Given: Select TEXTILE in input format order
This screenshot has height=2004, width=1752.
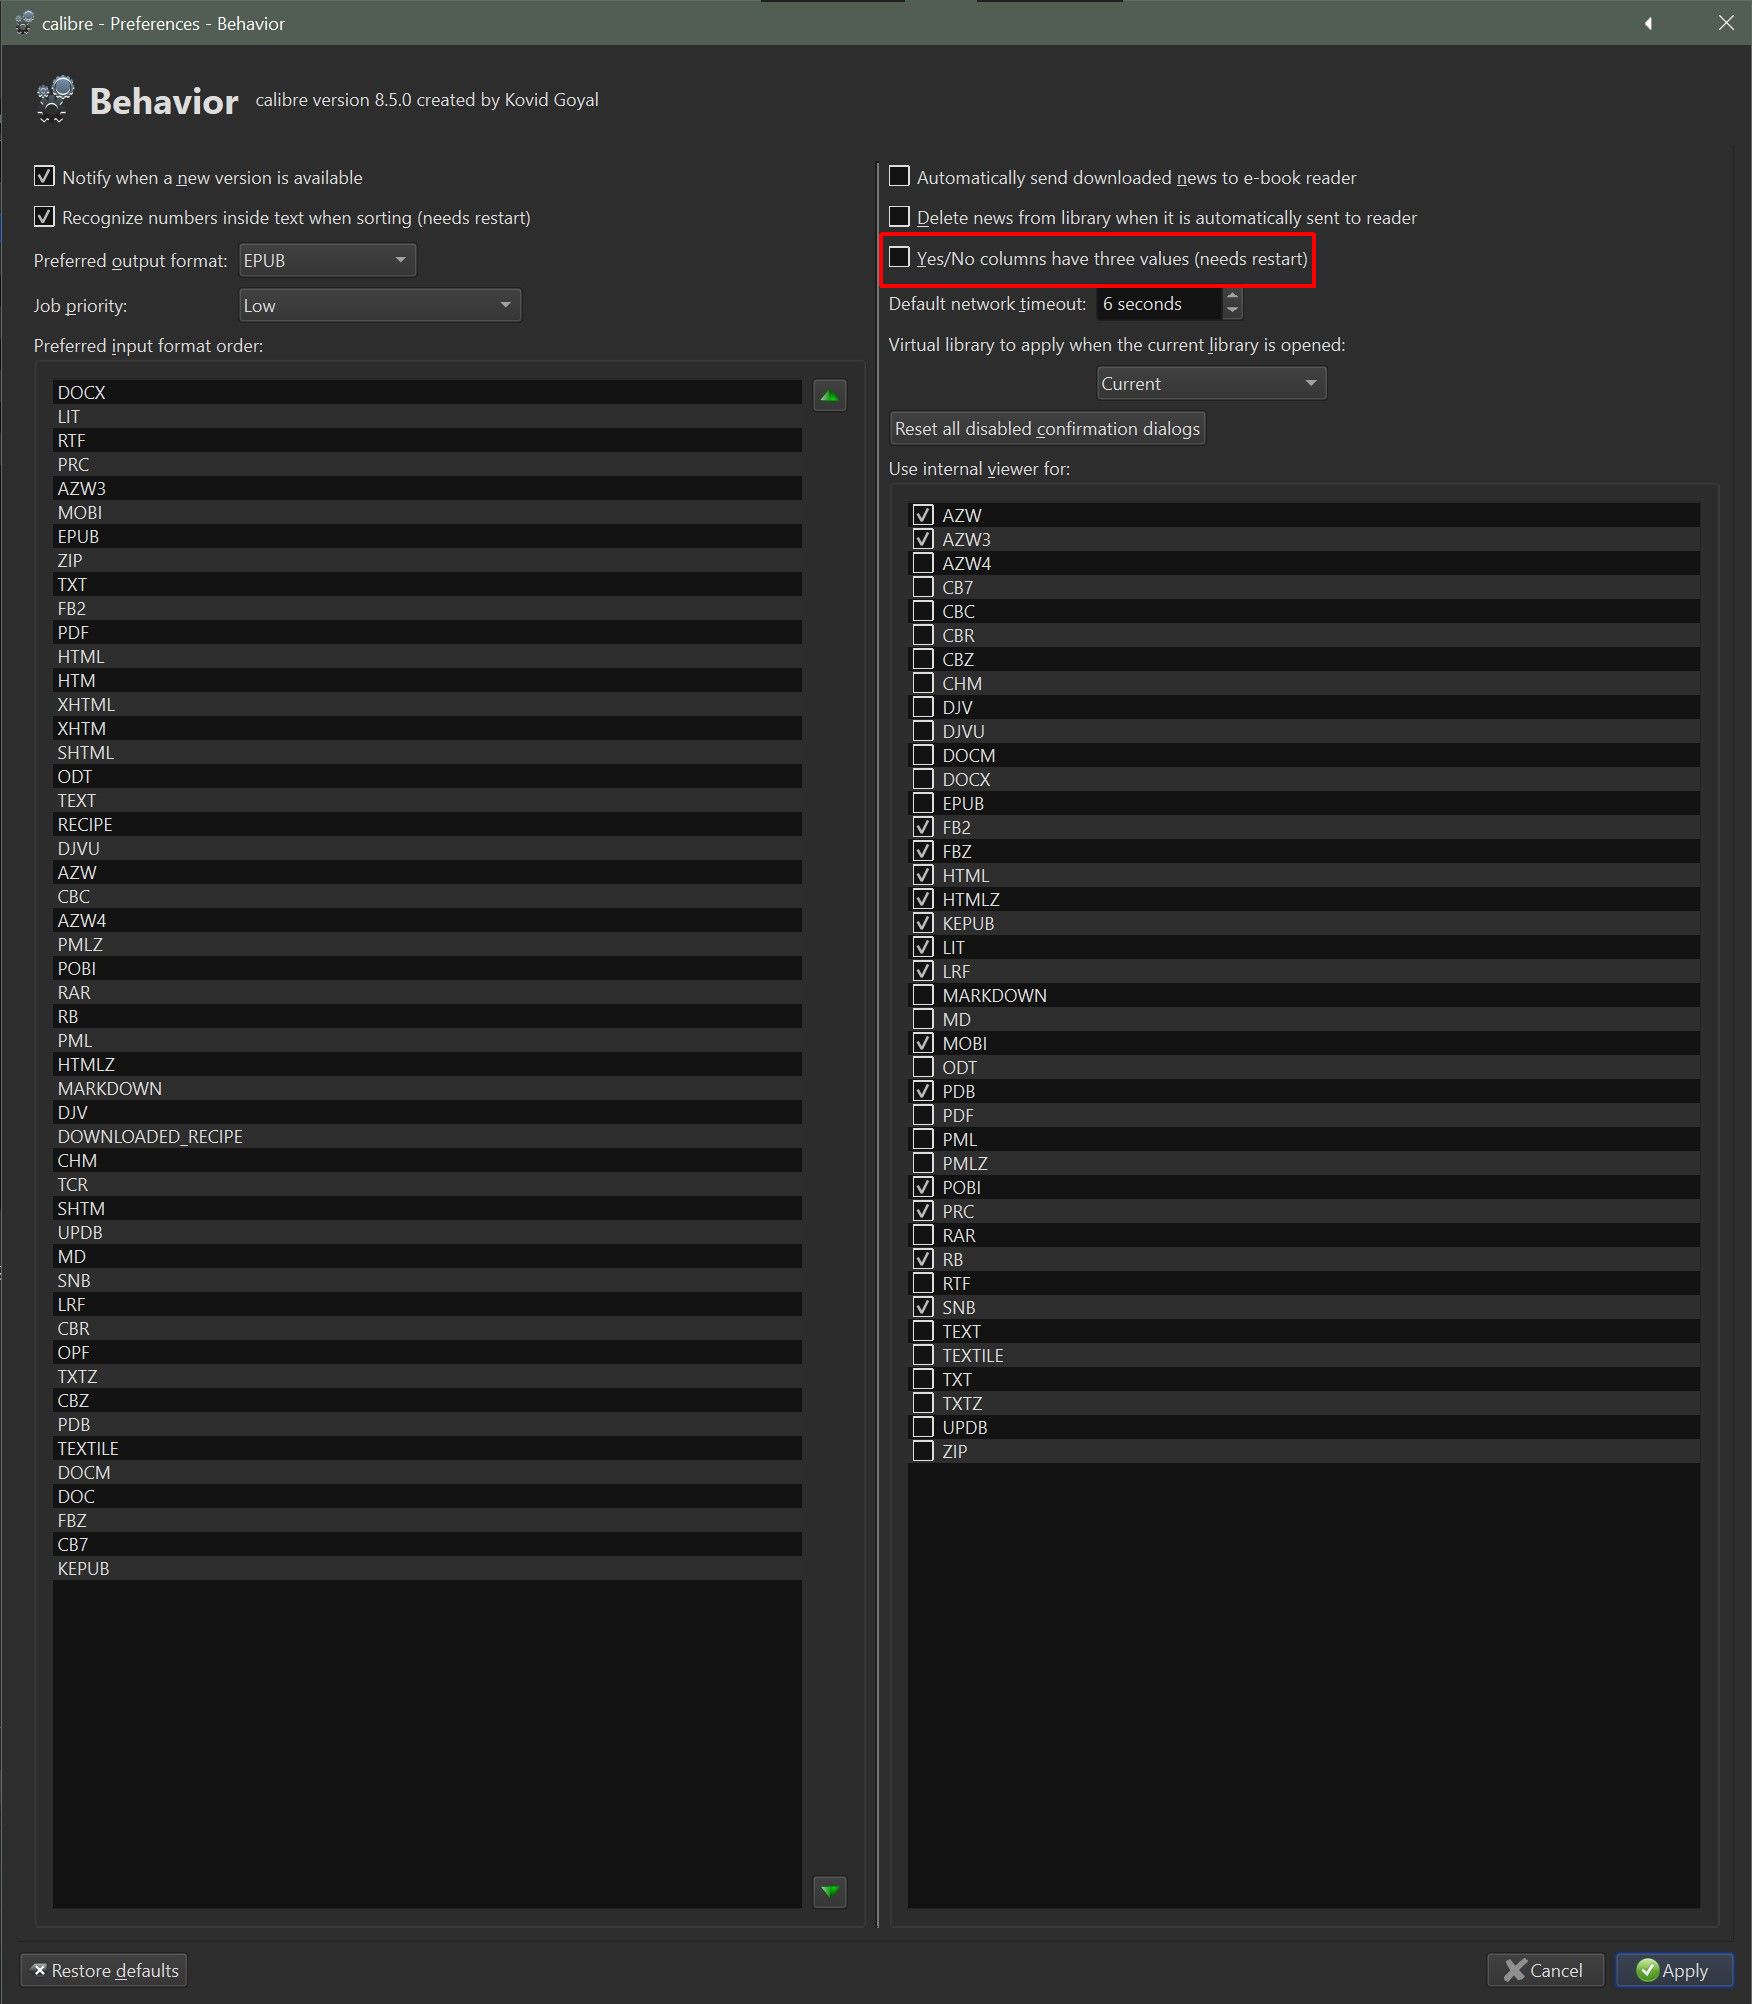Looking at the screenshot, I should (427, 1448).
